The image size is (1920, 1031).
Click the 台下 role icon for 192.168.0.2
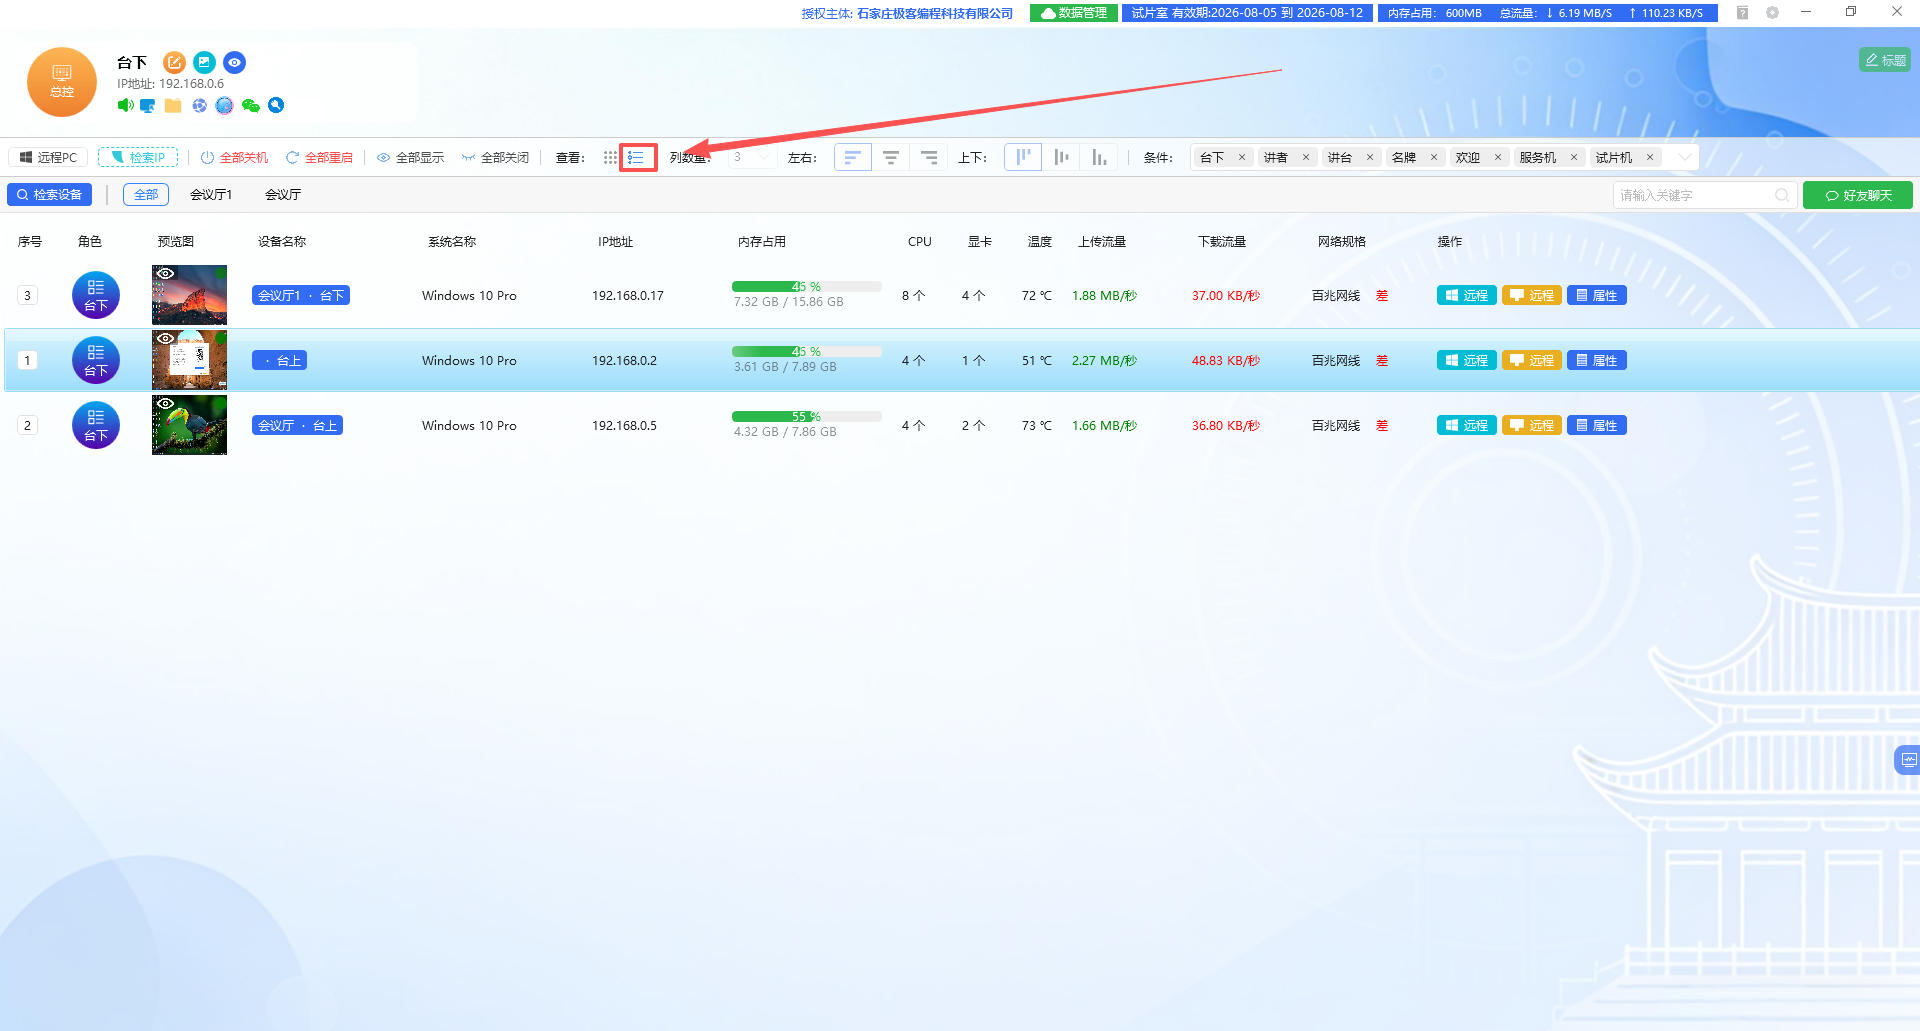coord(96,360)
